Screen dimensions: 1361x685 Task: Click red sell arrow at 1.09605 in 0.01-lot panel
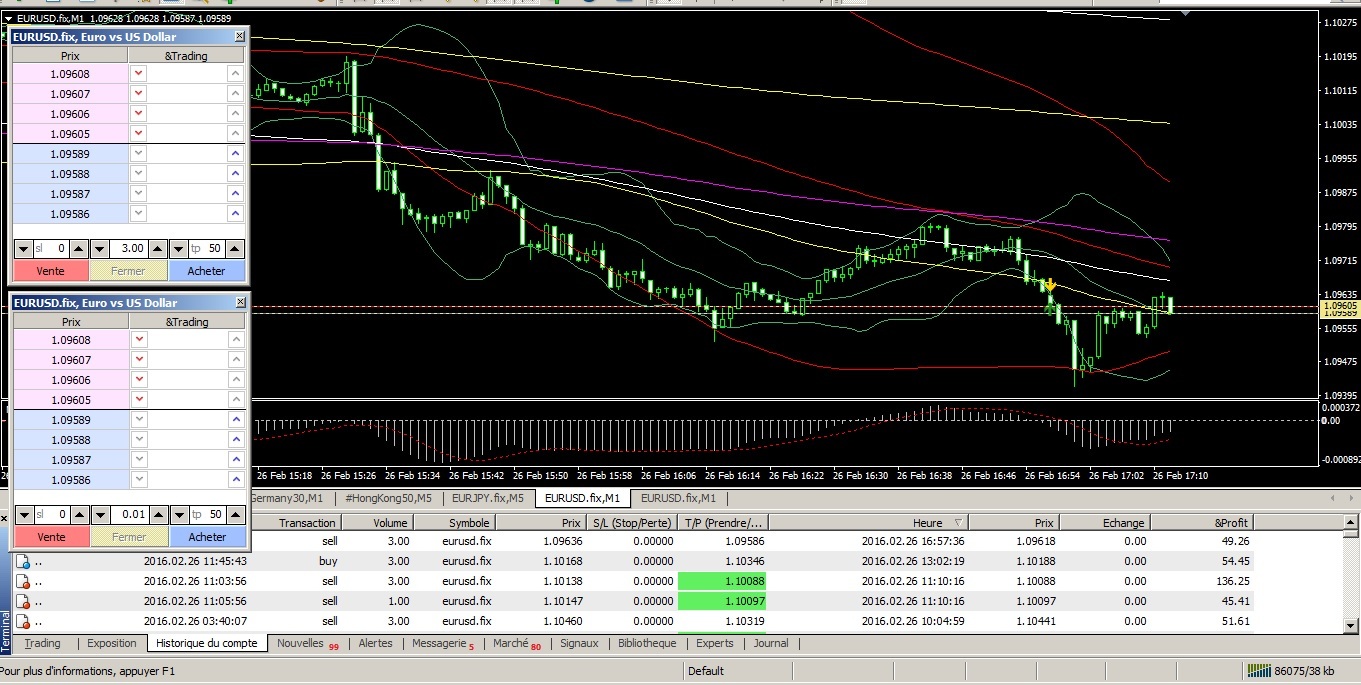click(x=138, y=400)
